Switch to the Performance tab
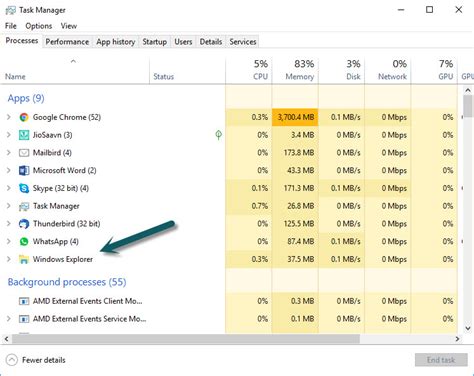Viewport: 474px width, 376px height. (x=67, y=42)
